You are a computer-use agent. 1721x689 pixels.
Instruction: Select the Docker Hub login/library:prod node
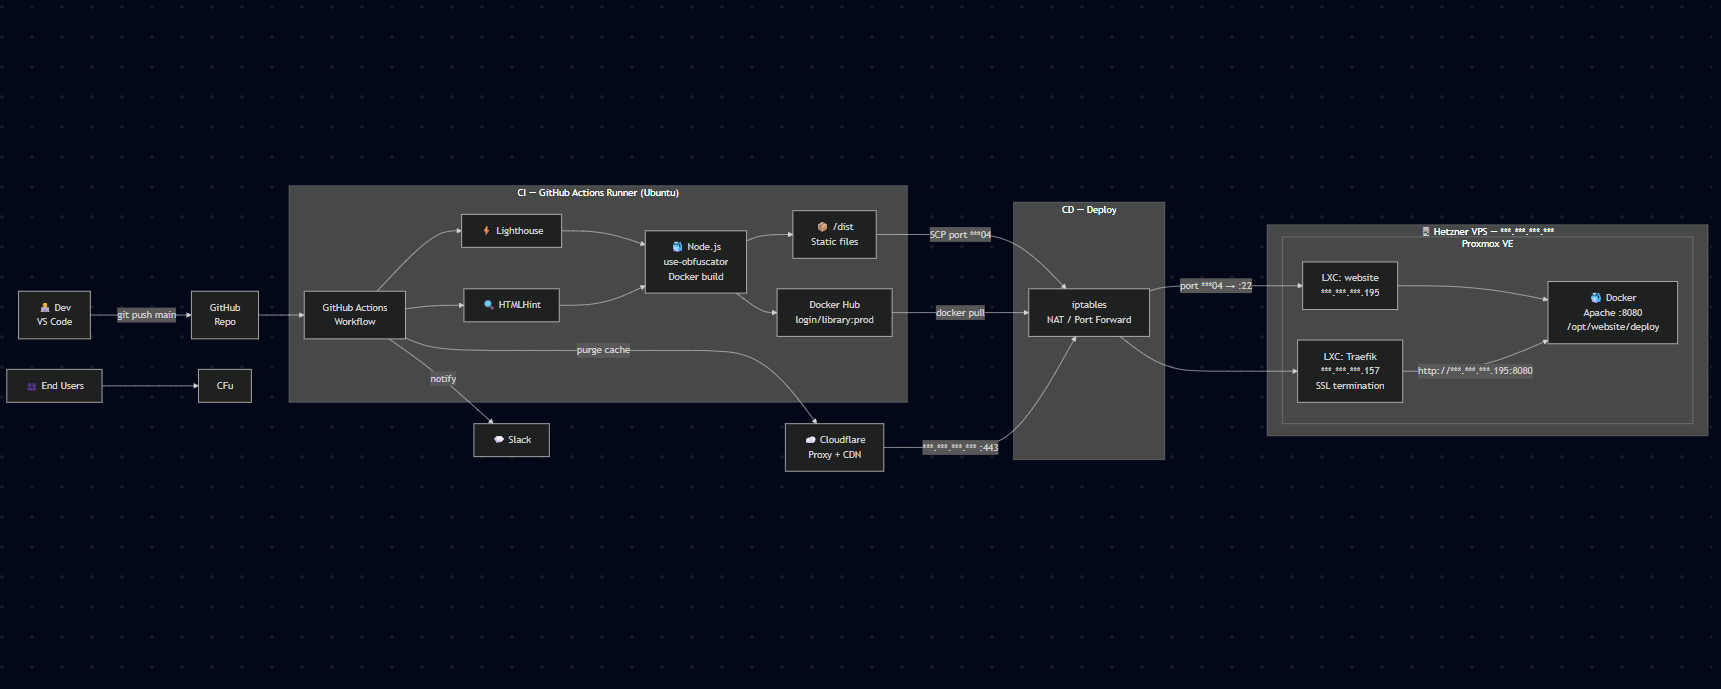click(834, 313)
